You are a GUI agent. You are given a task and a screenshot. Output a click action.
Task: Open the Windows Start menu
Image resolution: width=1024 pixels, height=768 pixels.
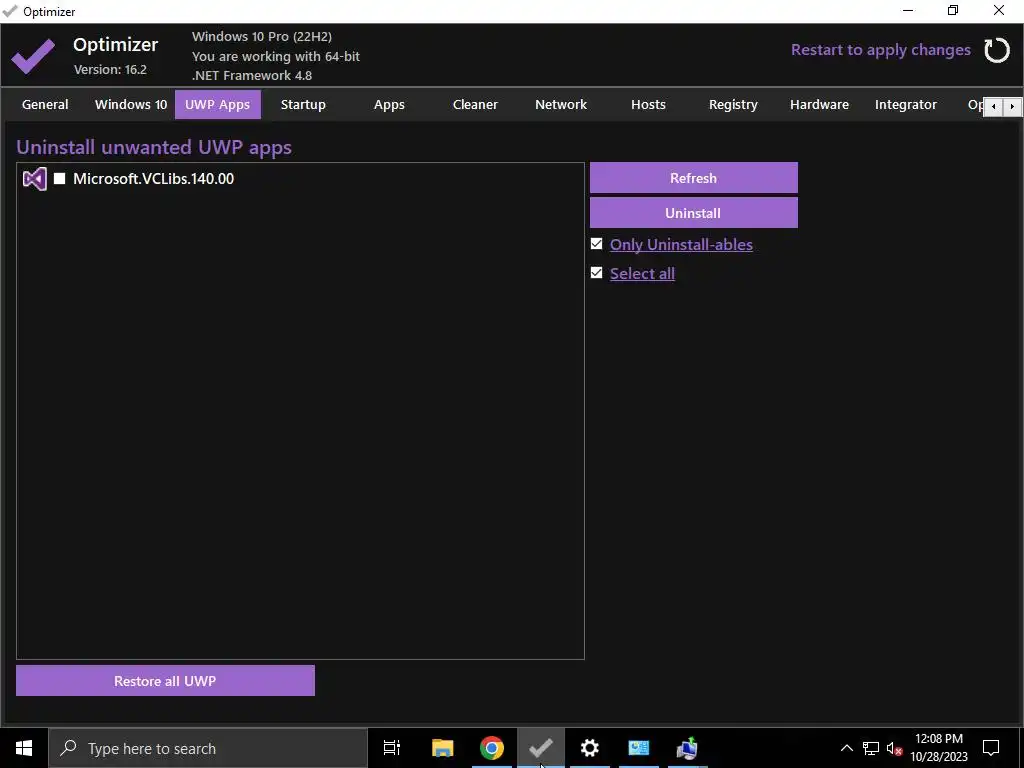(x=24, y=748)
